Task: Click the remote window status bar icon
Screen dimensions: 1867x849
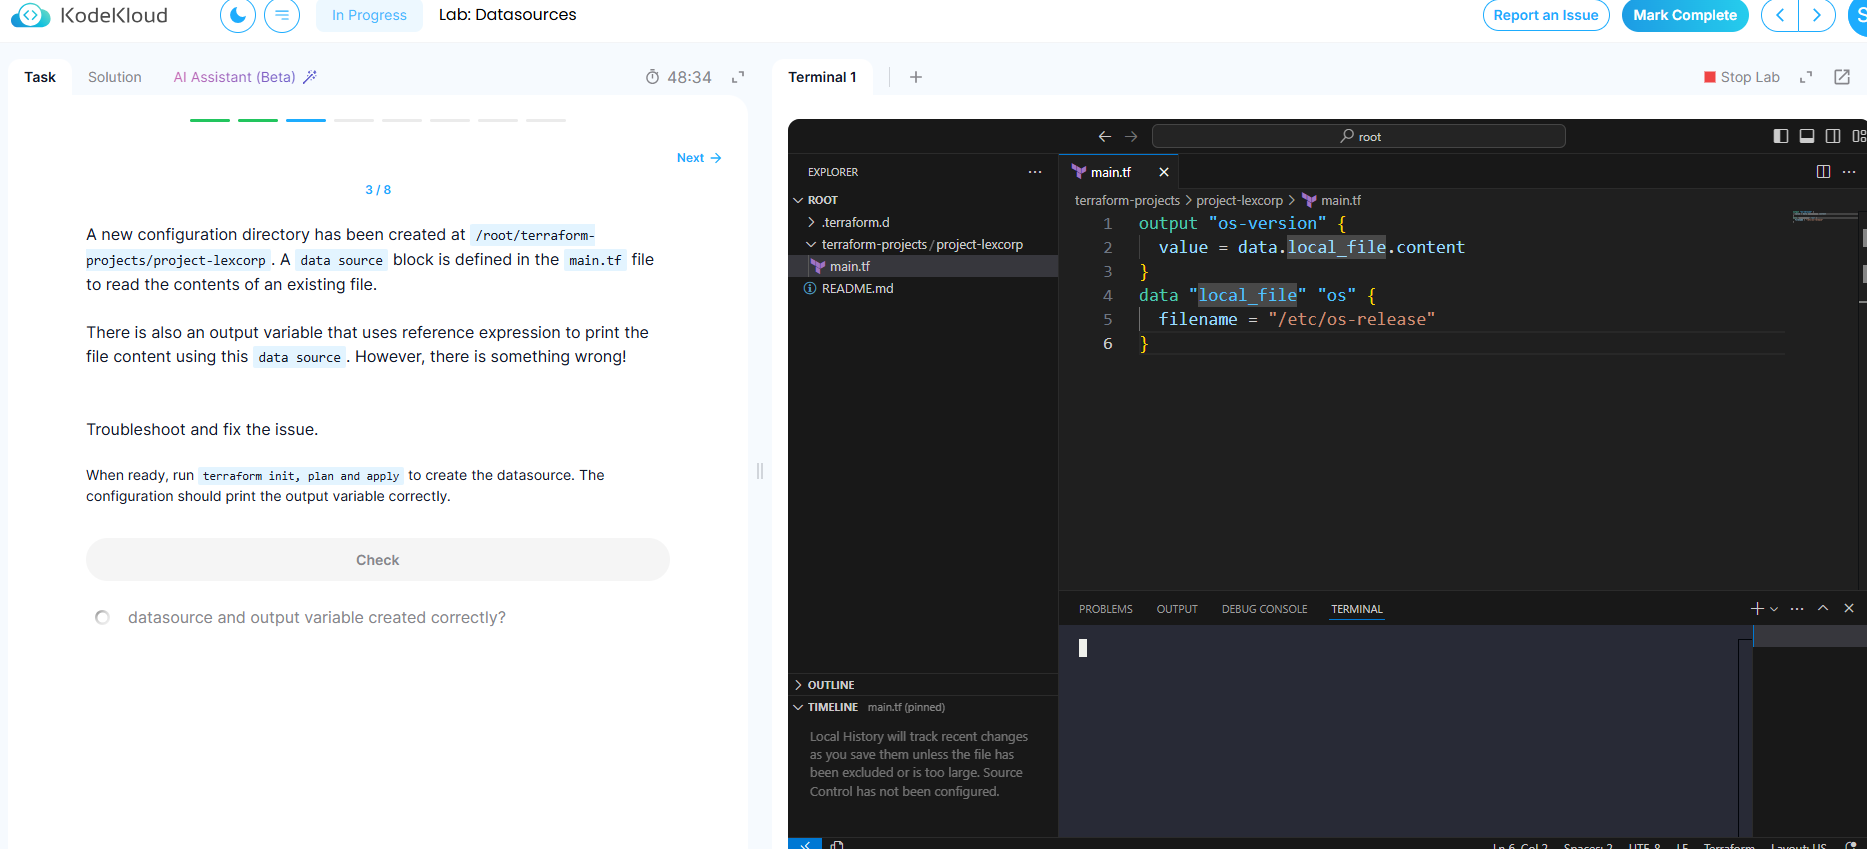Action: click(805, 844)
